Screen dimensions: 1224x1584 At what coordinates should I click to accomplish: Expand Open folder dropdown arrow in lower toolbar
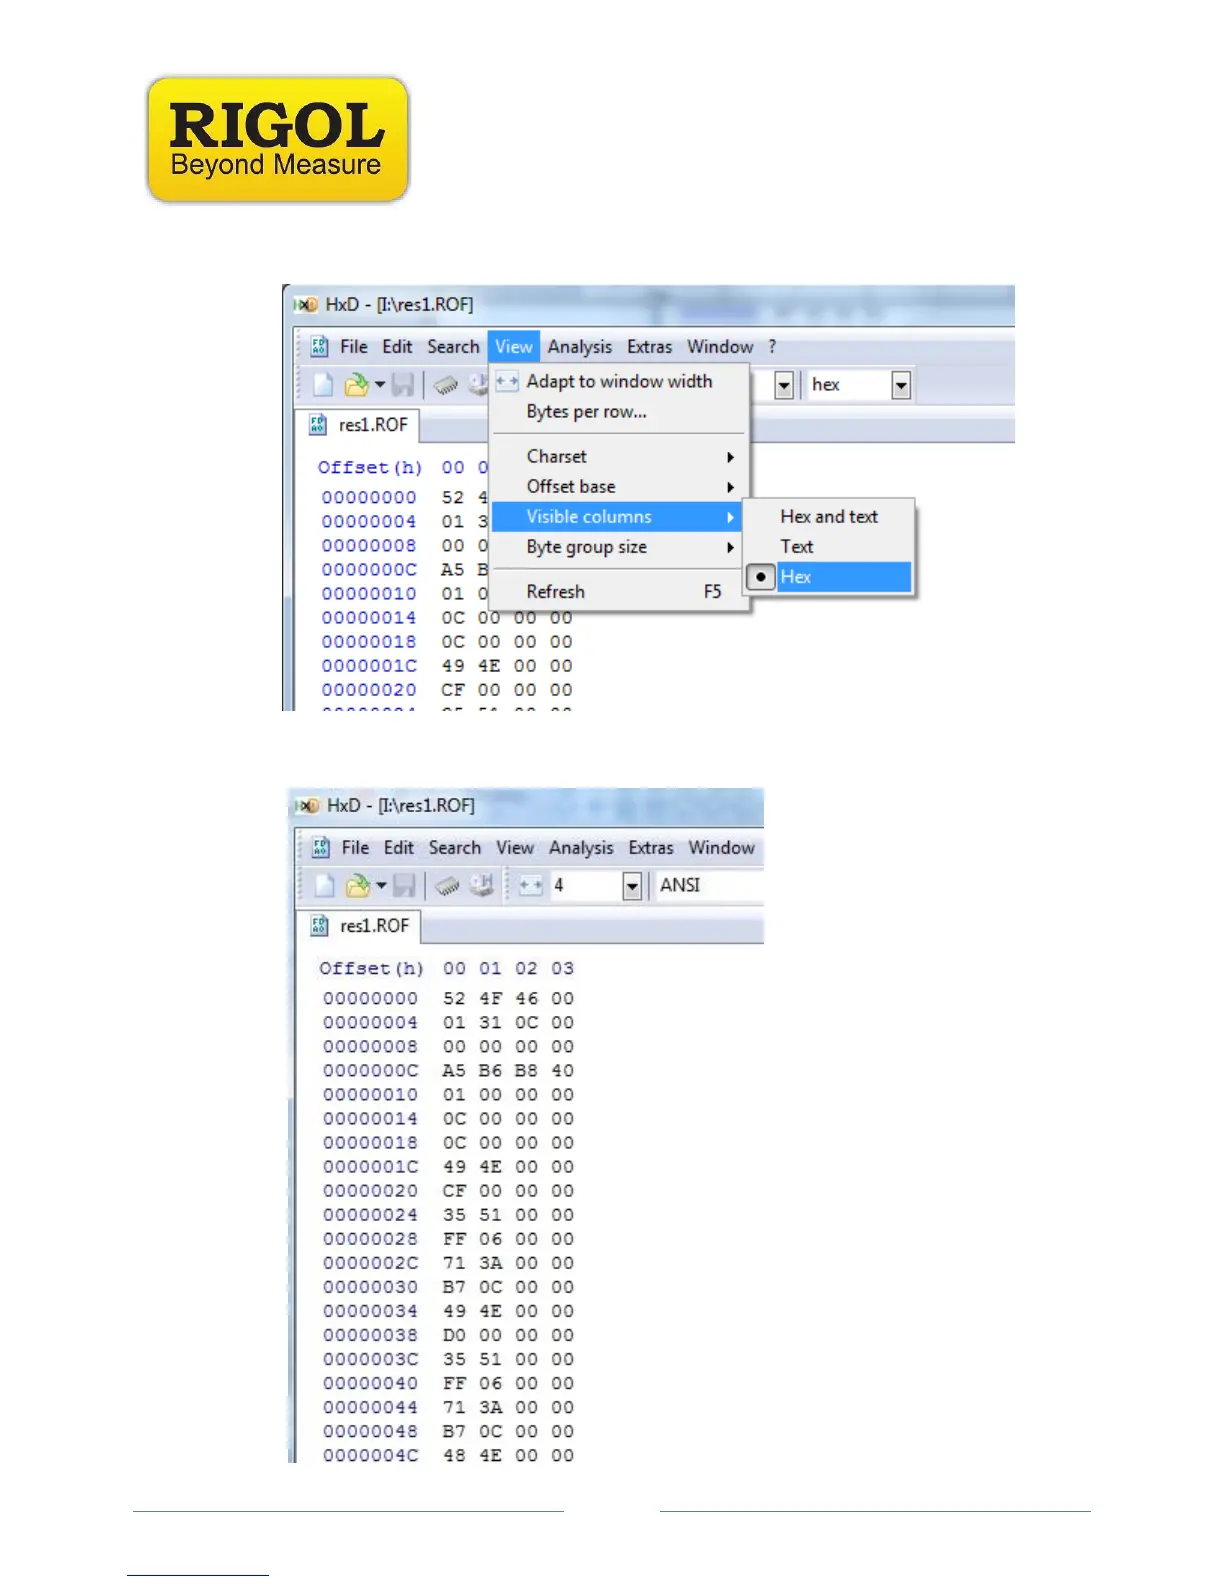tap(381, 885)
